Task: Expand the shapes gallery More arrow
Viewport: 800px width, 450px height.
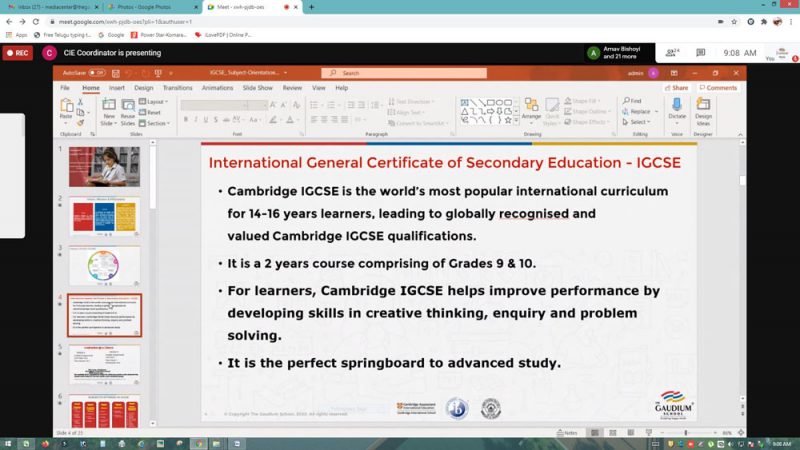Action: tap(516, 121)
